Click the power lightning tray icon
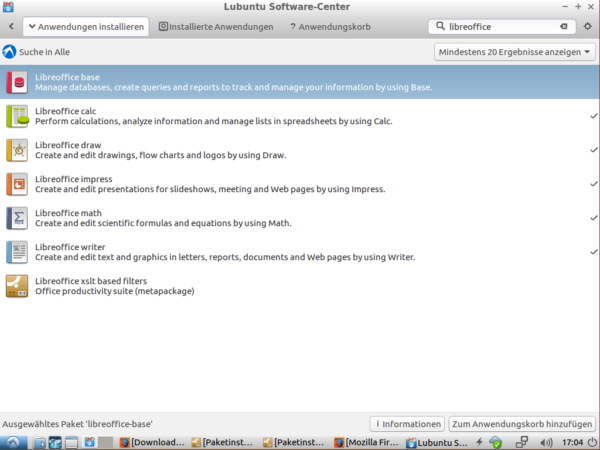 [x=479, y=442]
